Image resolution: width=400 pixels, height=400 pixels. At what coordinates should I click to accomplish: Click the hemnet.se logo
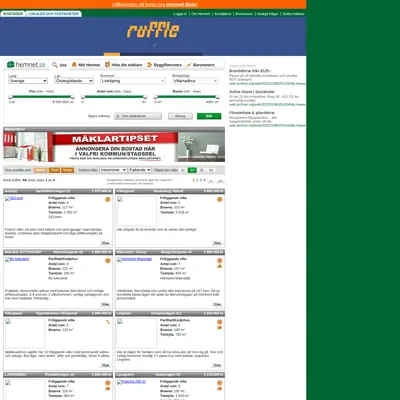pos(26,65)
